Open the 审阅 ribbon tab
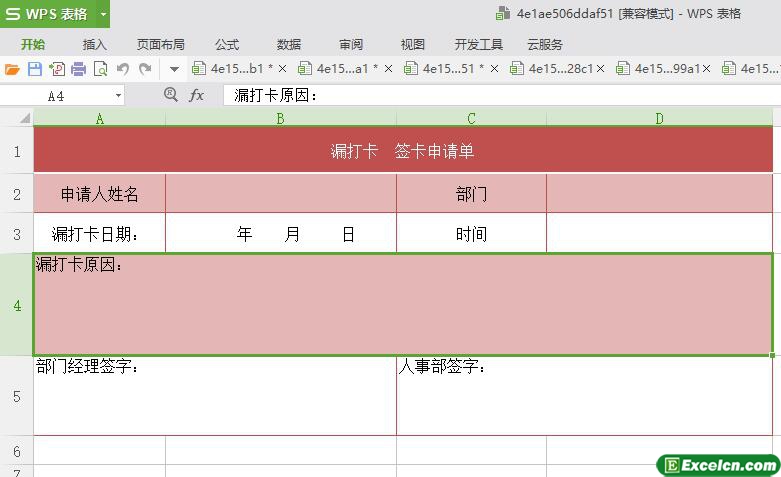The image size is (781, 477). click(351, 44)
